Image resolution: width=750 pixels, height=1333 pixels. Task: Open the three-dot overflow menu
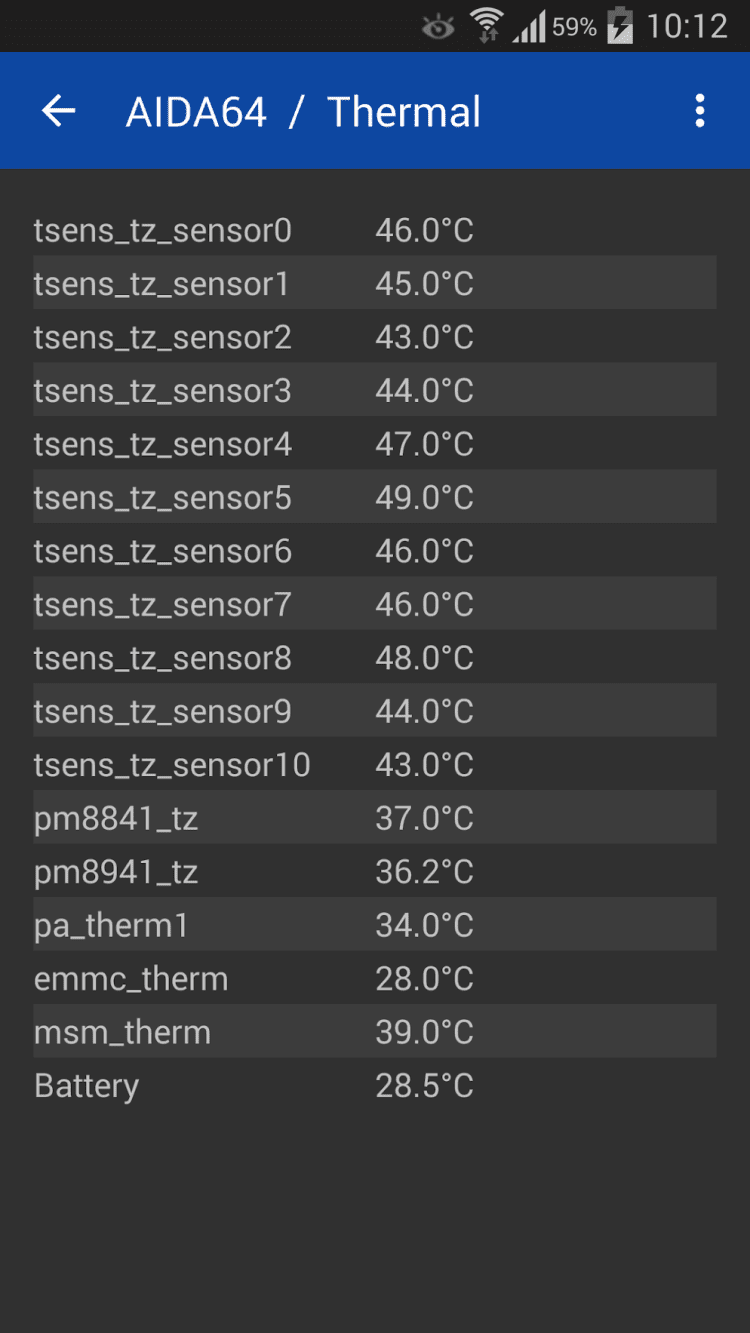pos(700,111)
